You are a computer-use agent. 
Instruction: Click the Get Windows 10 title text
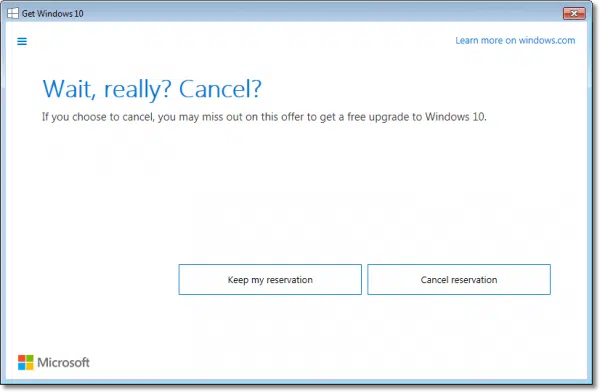point(52,13)
